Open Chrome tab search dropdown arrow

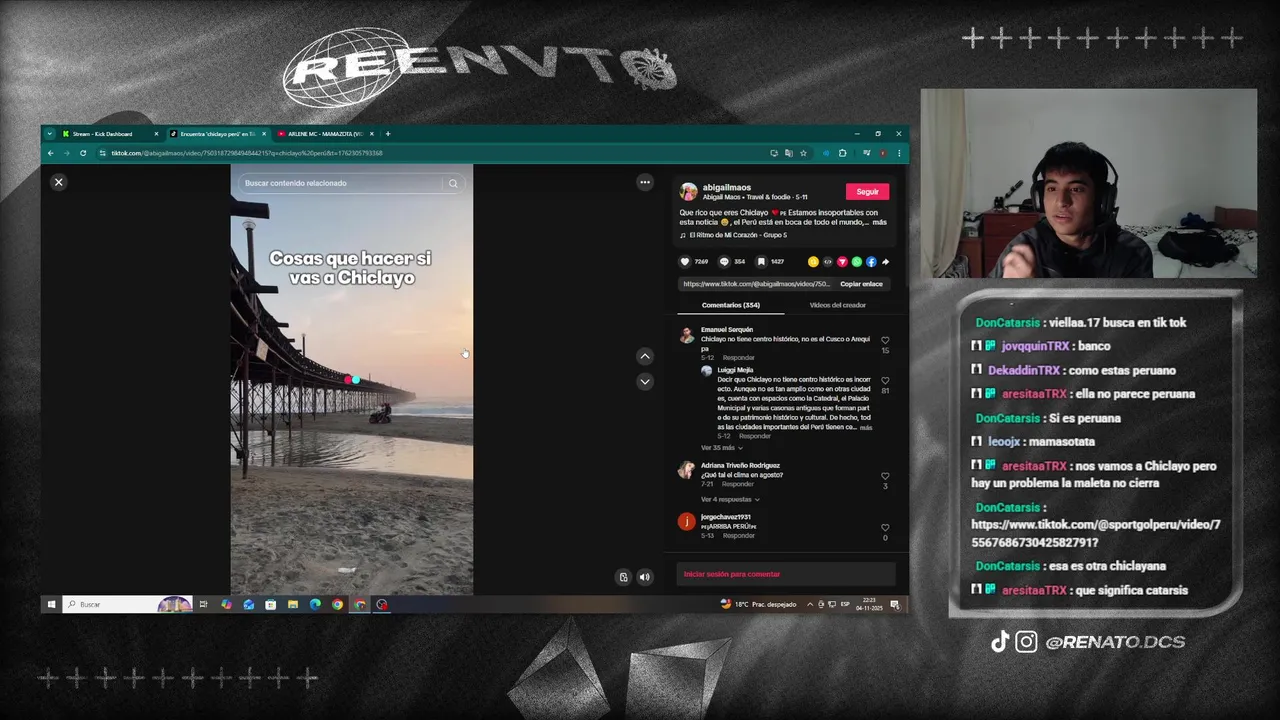(50, 134)
